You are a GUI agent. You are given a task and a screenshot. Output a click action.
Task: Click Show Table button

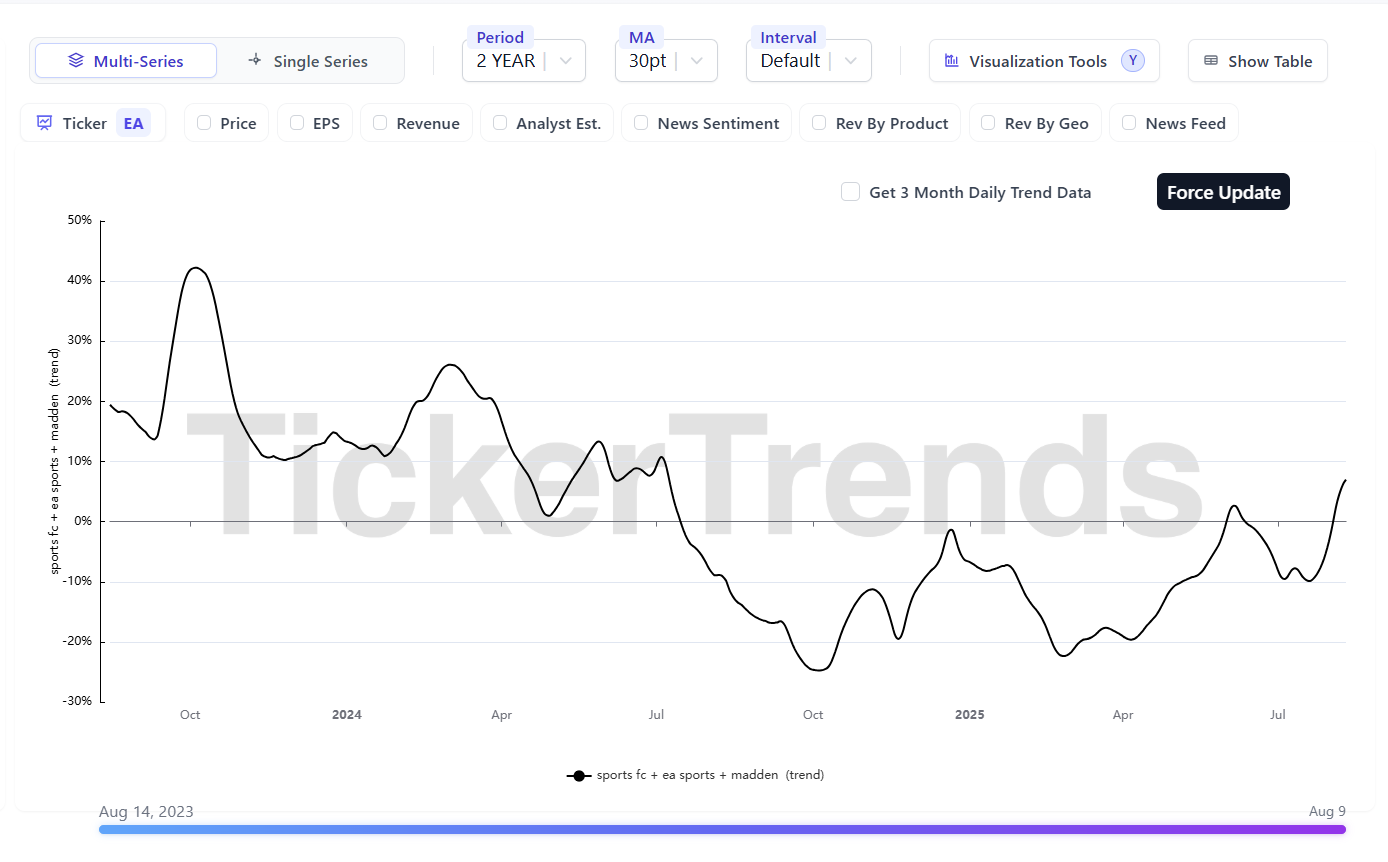pos(1258,61)
